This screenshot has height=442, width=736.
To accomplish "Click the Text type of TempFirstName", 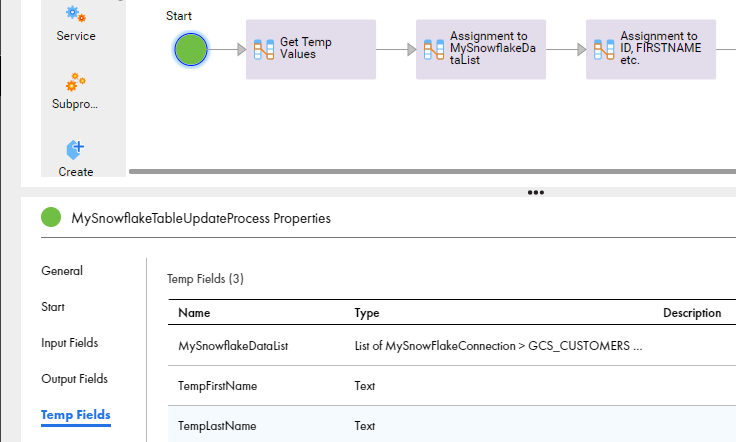I will click(x=365, y=386).
